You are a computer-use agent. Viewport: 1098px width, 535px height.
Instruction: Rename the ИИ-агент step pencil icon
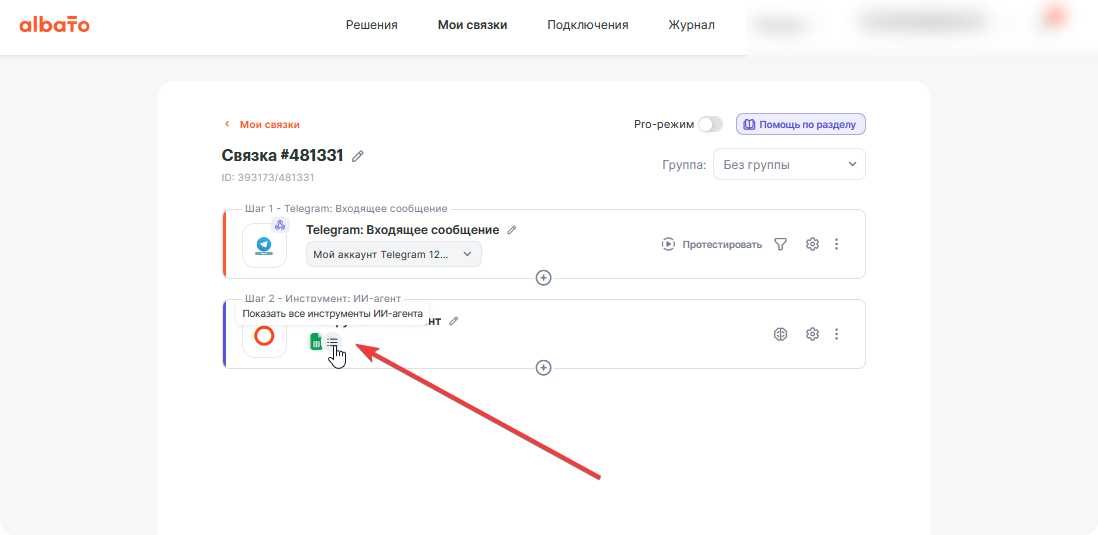[454, 321]
